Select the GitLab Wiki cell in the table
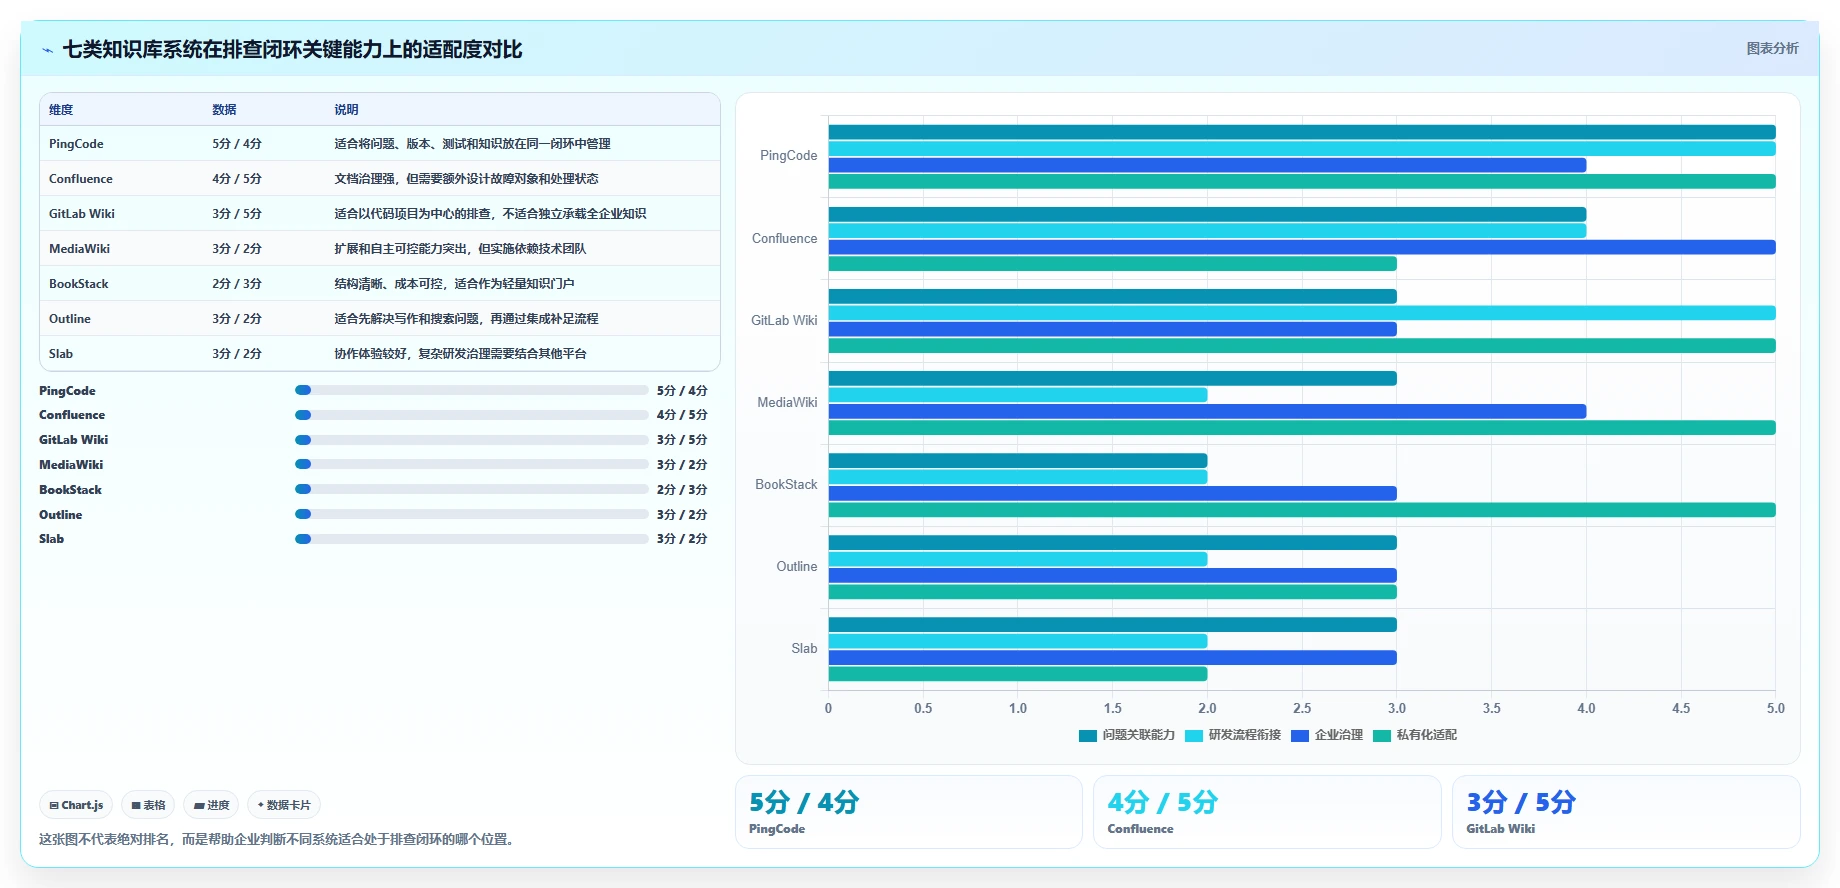 [81, 214]
